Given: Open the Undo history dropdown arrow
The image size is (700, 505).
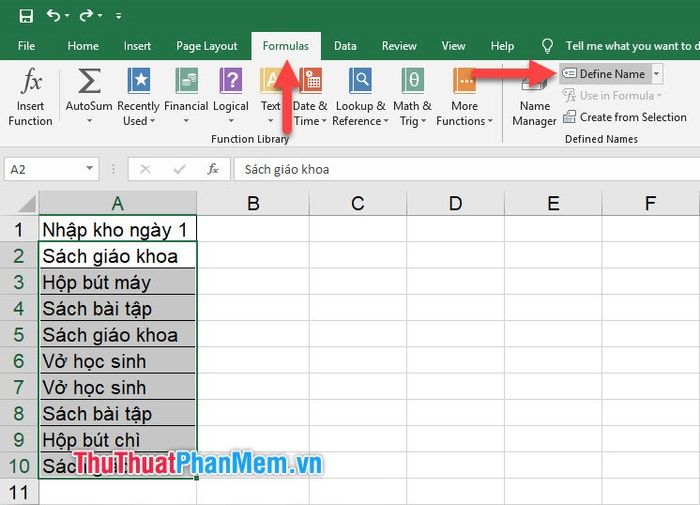Looking at the screenshot, I should tap(67, 16).
